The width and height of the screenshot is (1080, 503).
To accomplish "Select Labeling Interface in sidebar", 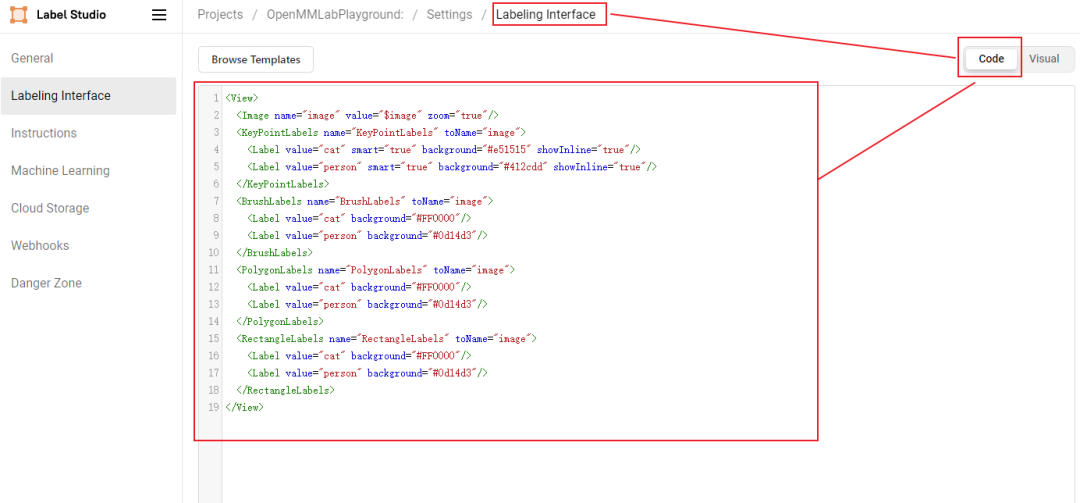I will tap(88, 96).
